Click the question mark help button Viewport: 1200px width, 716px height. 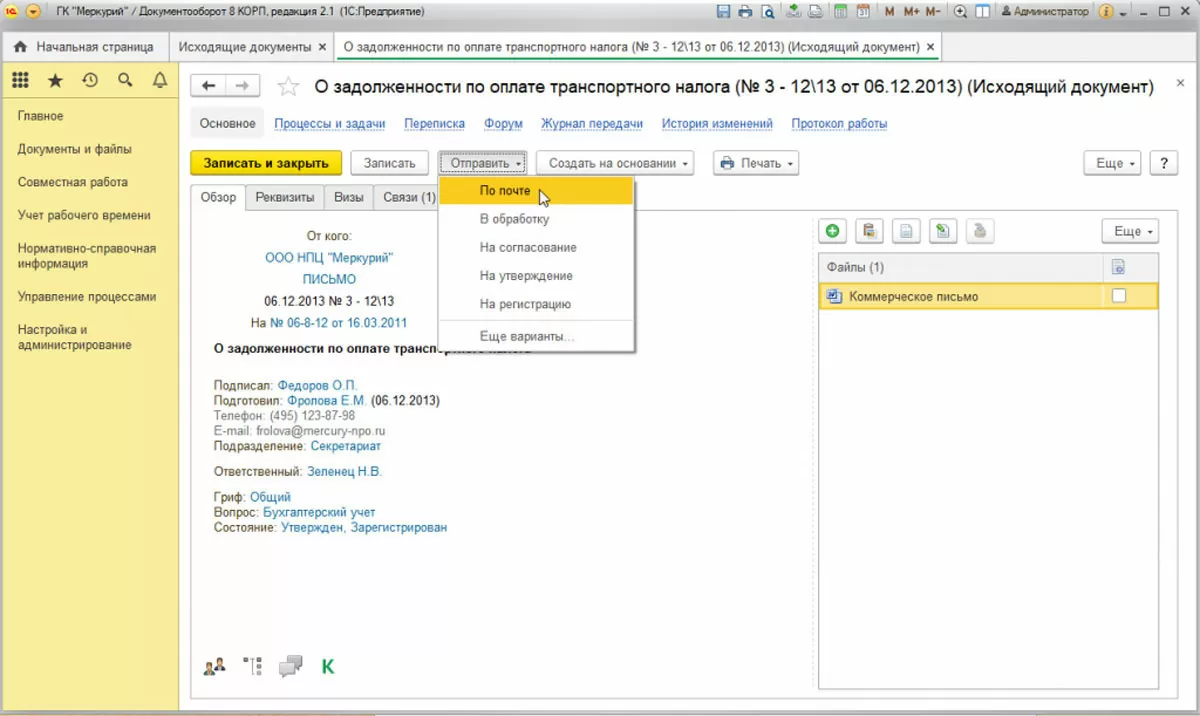1163,163
